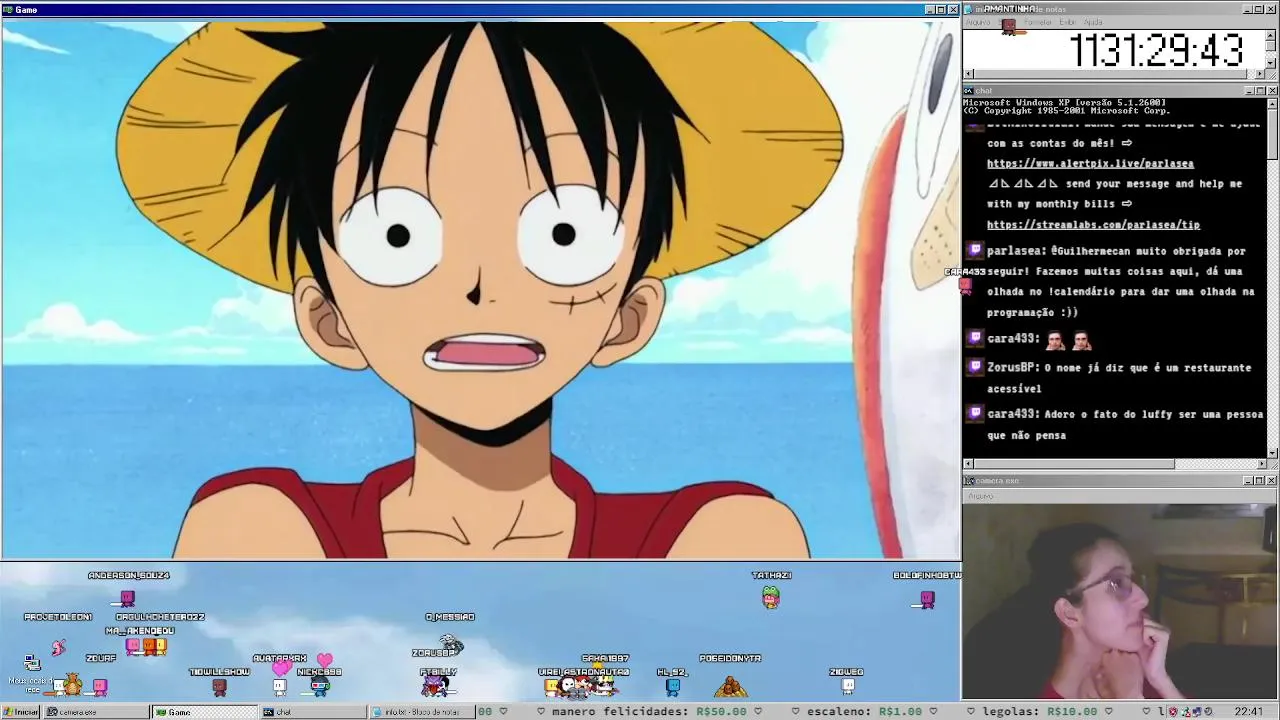1280x720 pixels.
Task: Click the webcam feed in camera.exe
Action: click(1120, 601)
